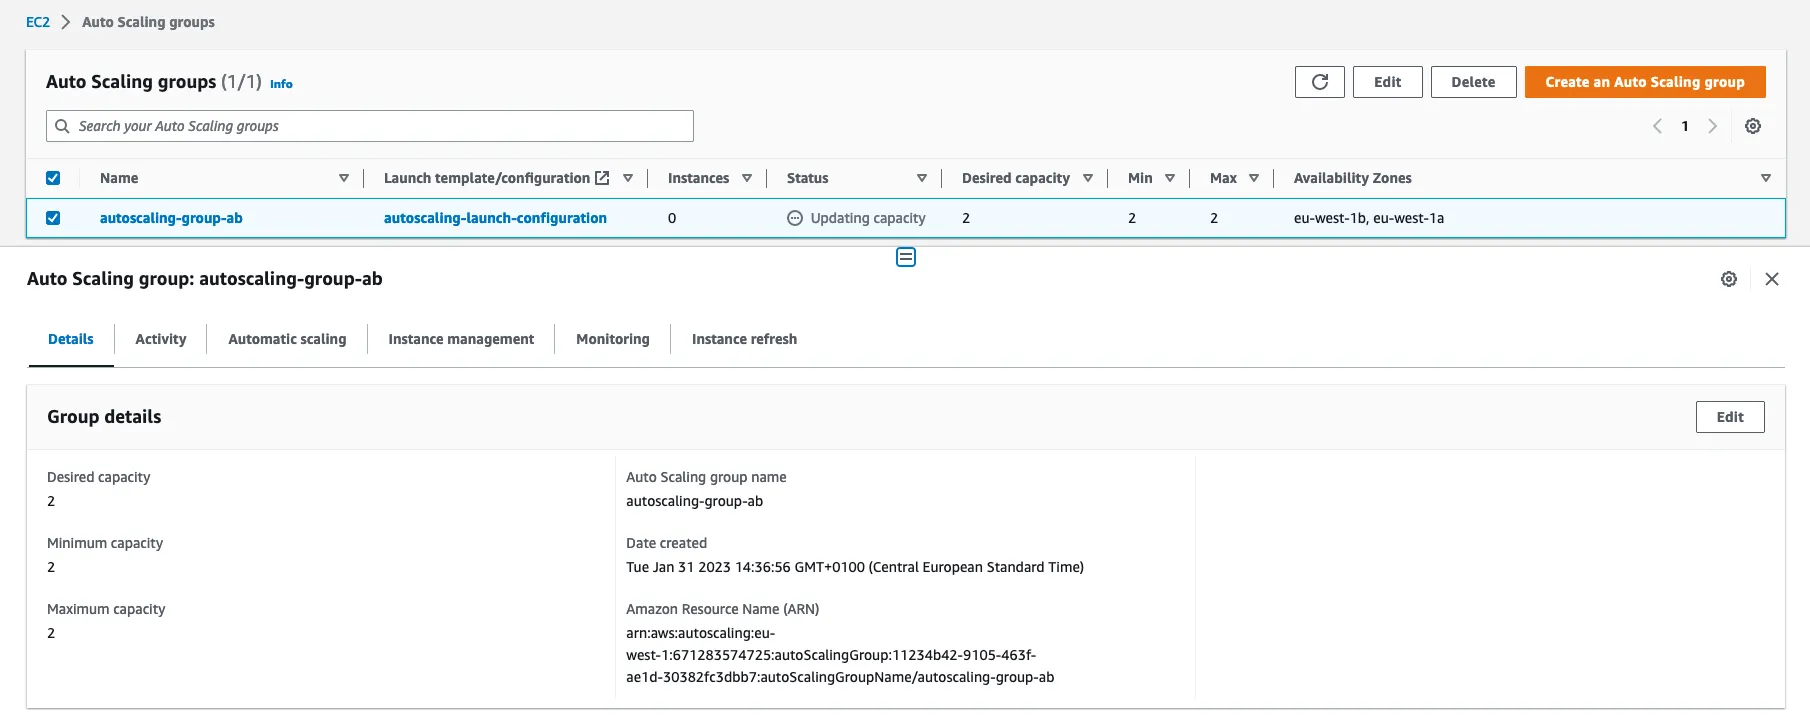The image size is (1810, 717).
Task: Open table preferences gear icon
Action: point(1753,126)
